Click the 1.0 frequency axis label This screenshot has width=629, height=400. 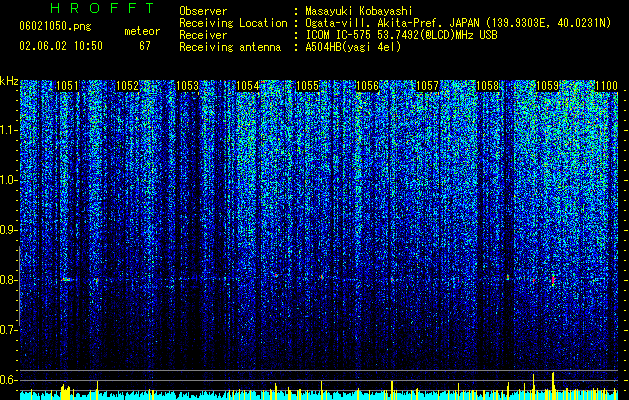click(8, 180)
